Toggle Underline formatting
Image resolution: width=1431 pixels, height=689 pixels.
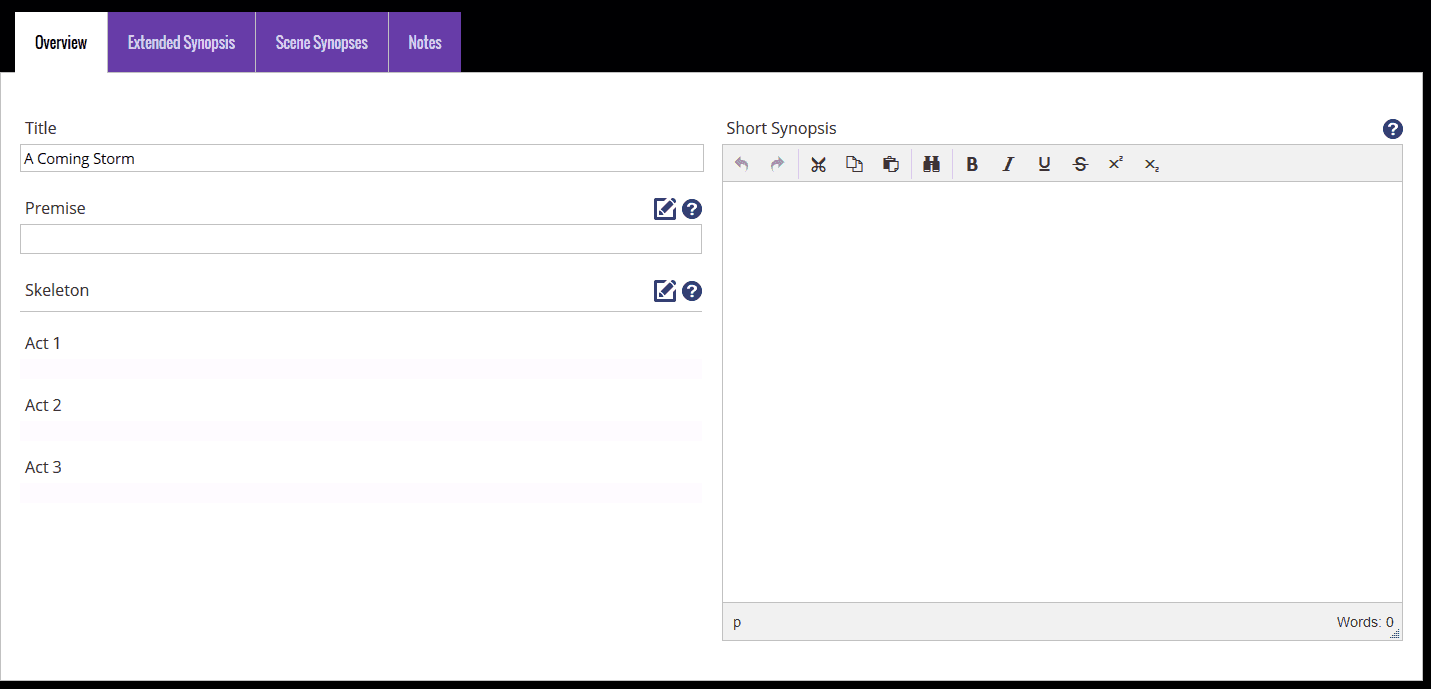(1044, 164)
